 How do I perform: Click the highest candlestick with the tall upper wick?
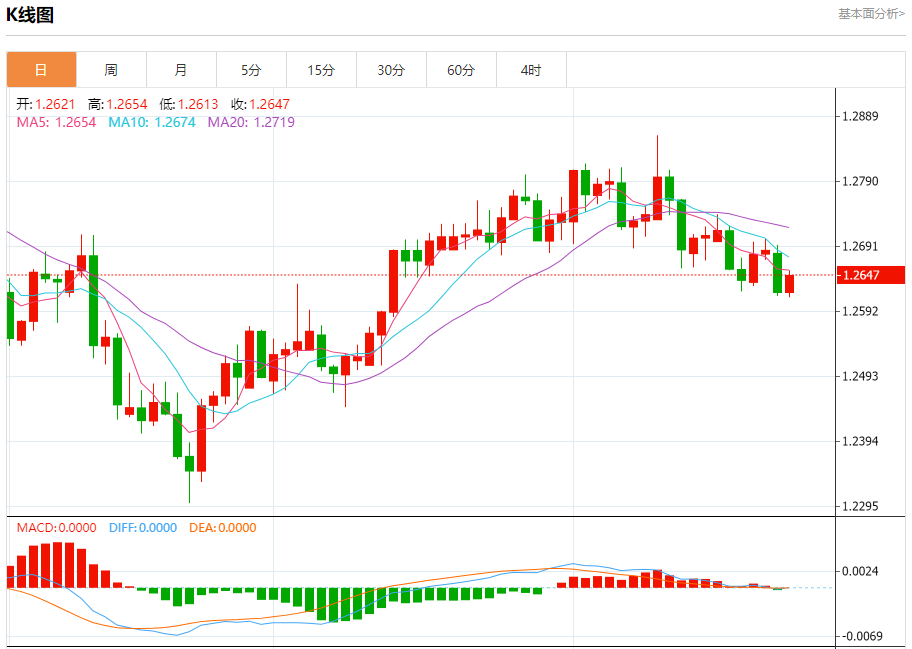click(657, 178)
